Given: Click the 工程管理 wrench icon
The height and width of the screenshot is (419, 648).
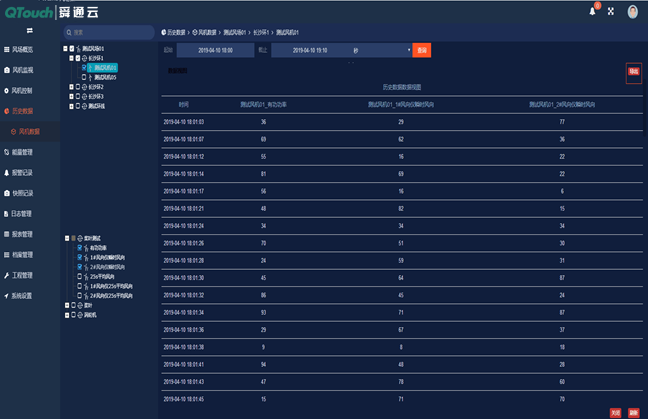Looking at the screenshot, I should coord(7,275).
